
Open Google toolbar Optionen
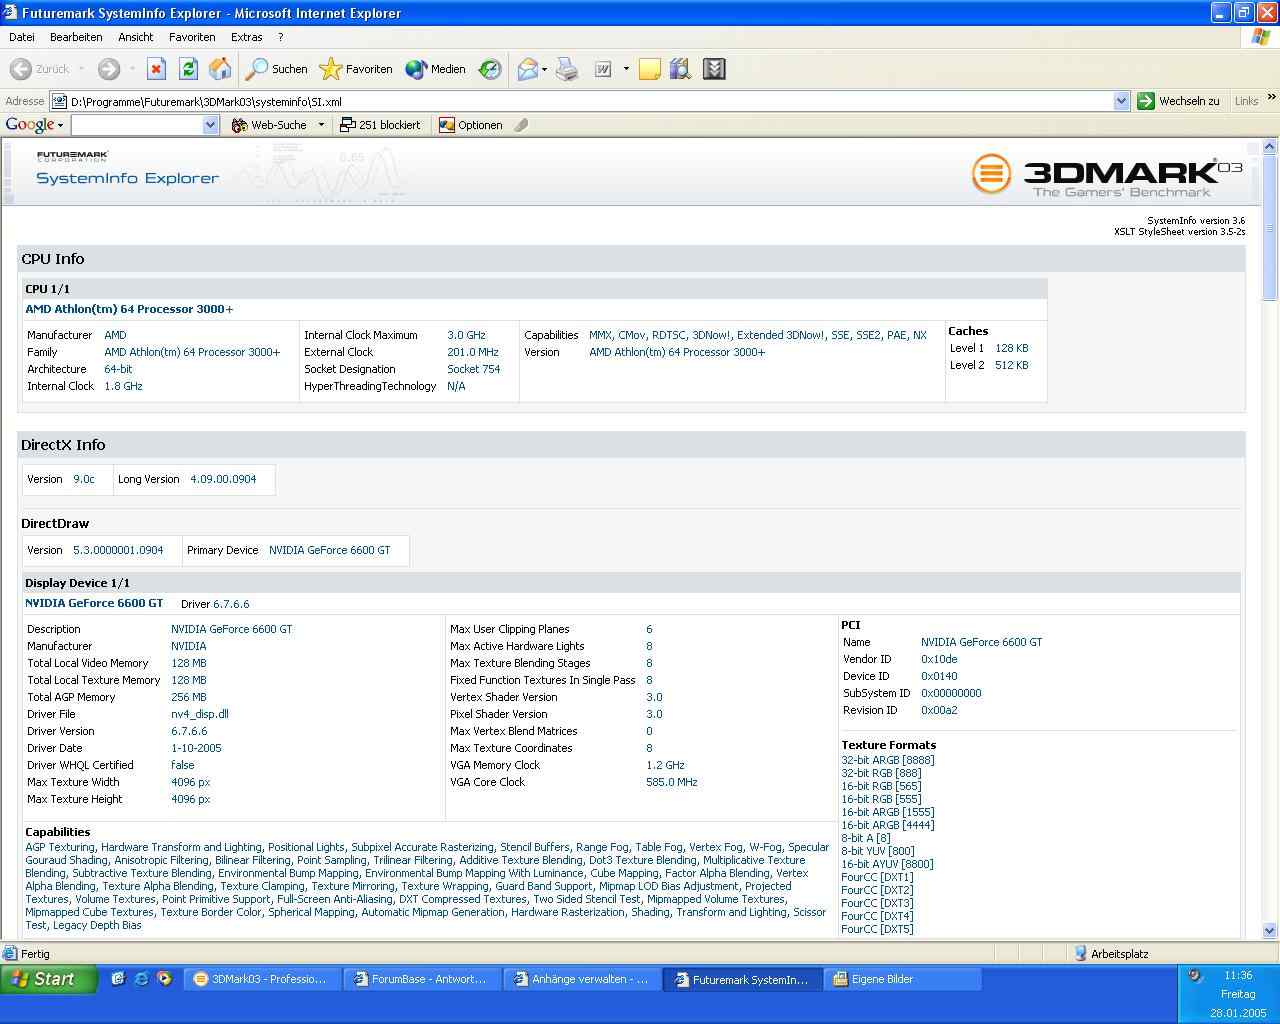[470, 125]
